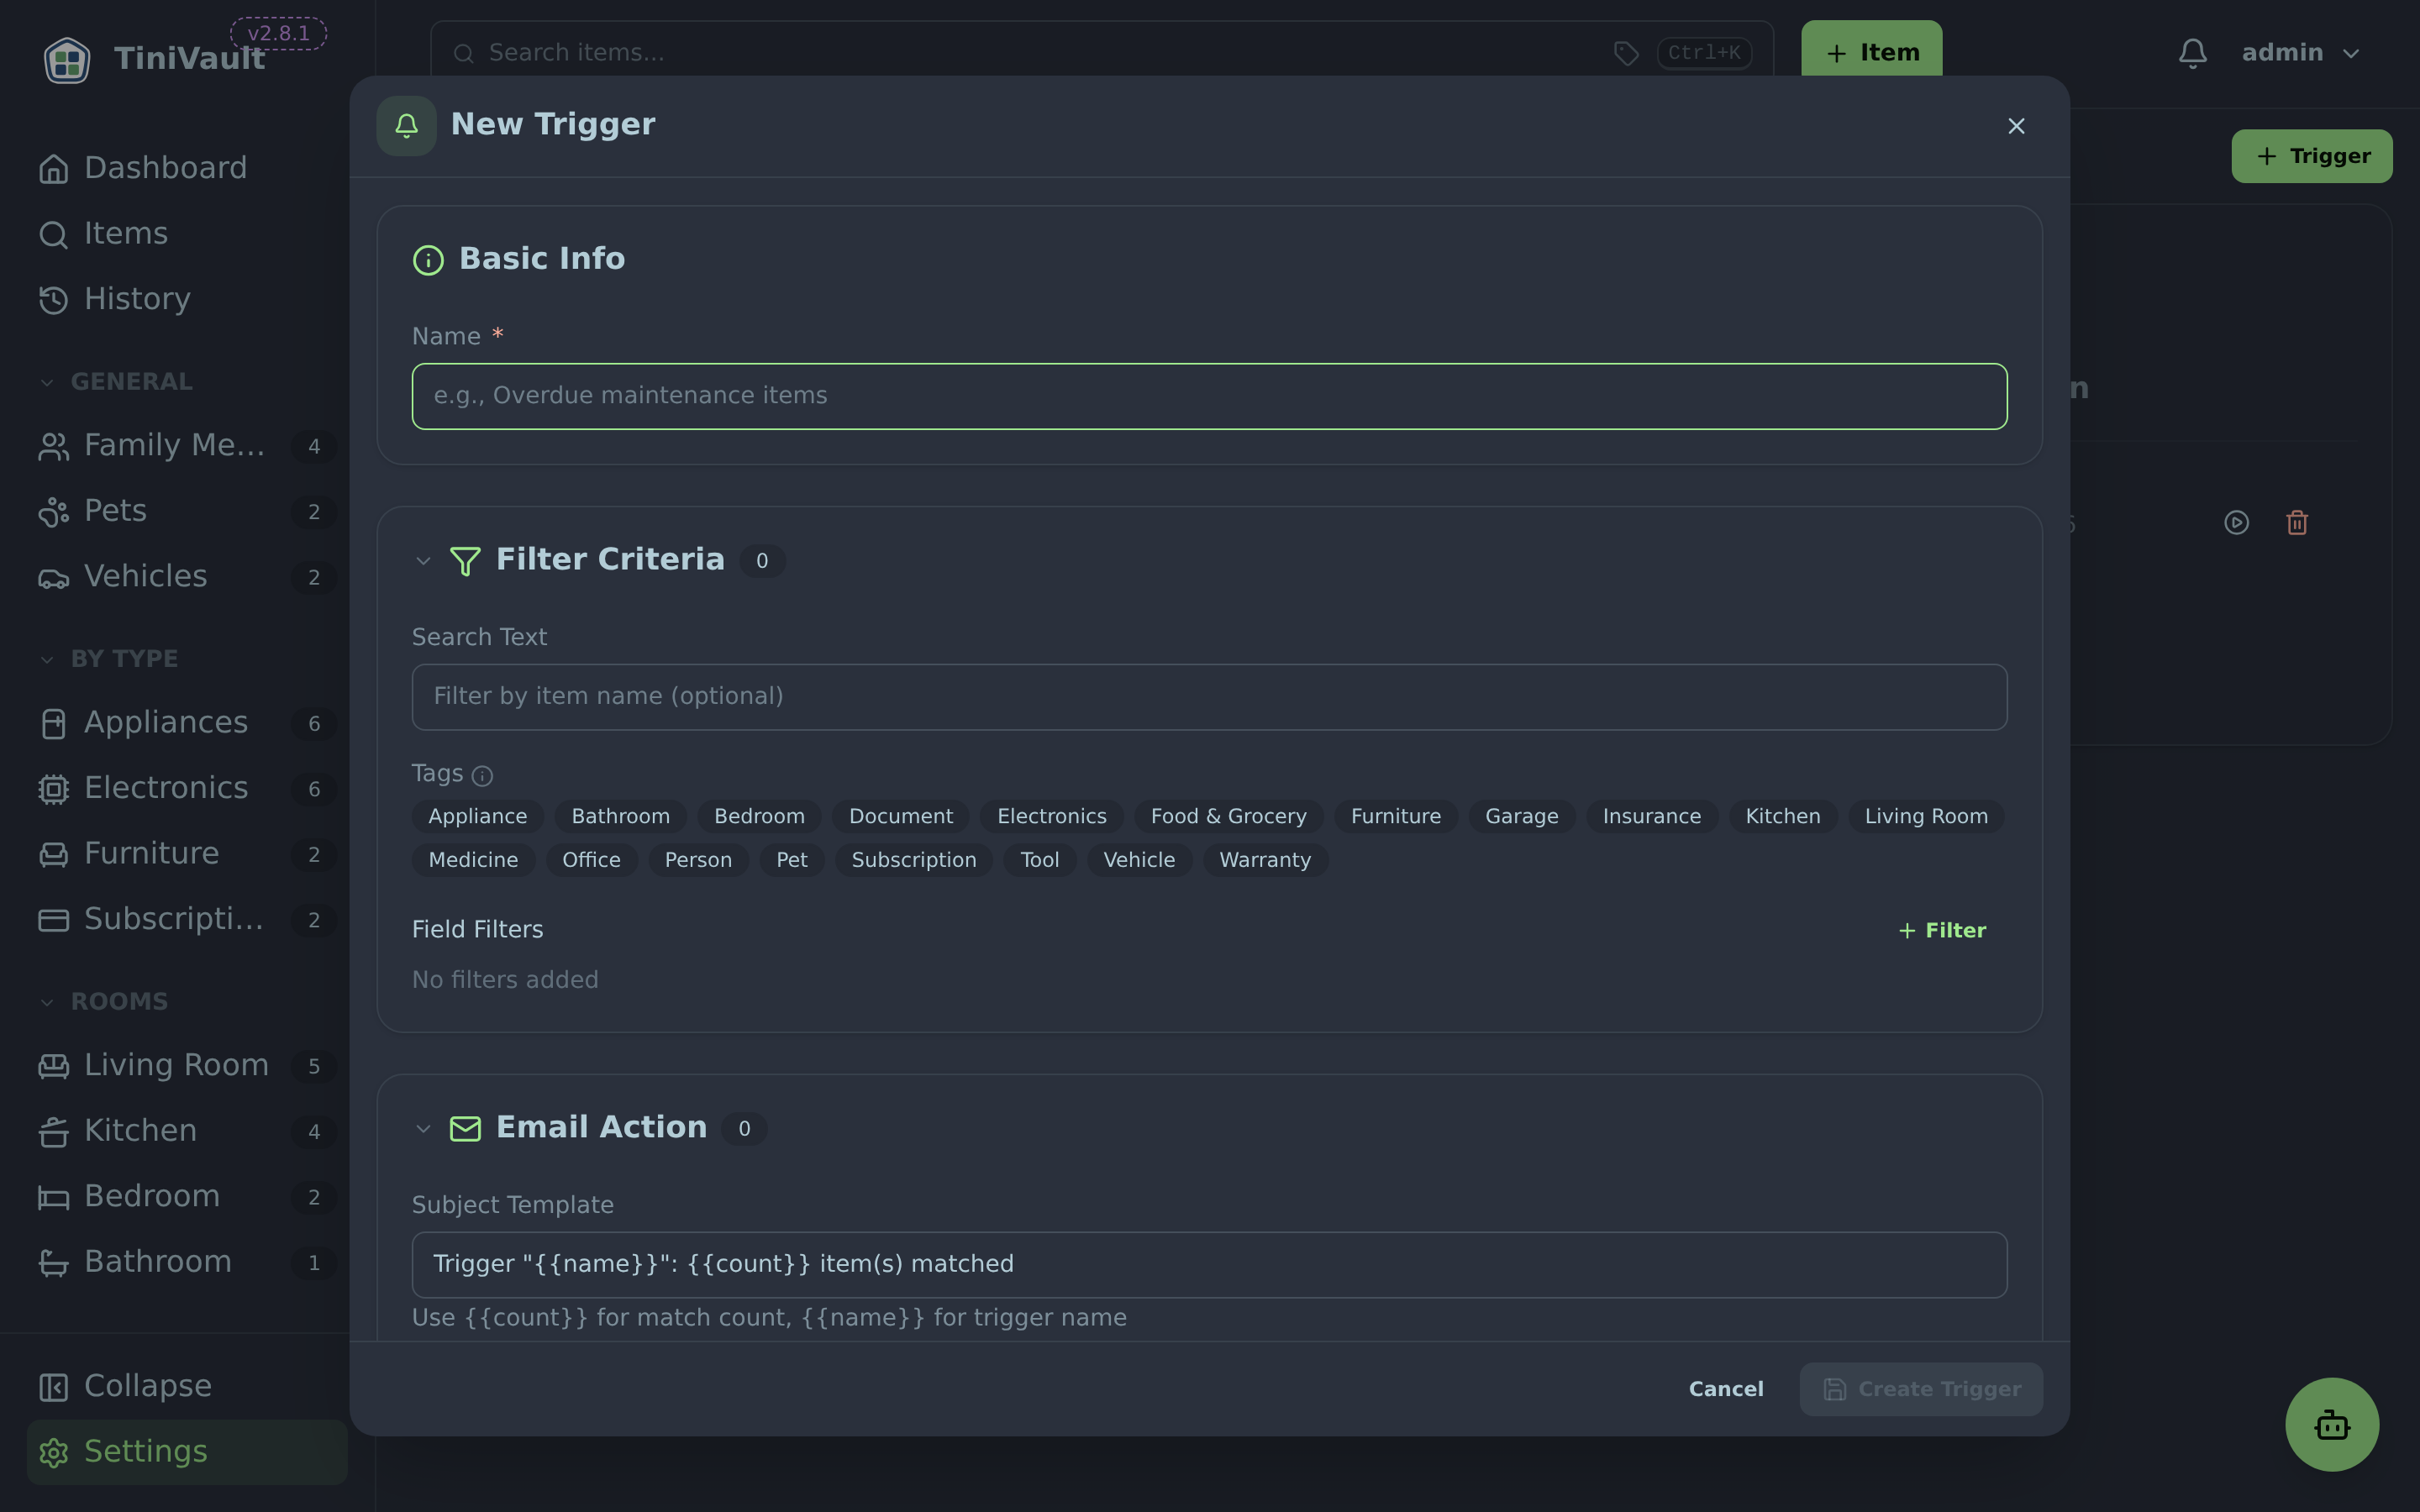
Task: Click the Create Trigger button
Action: coord(1921,1389)
